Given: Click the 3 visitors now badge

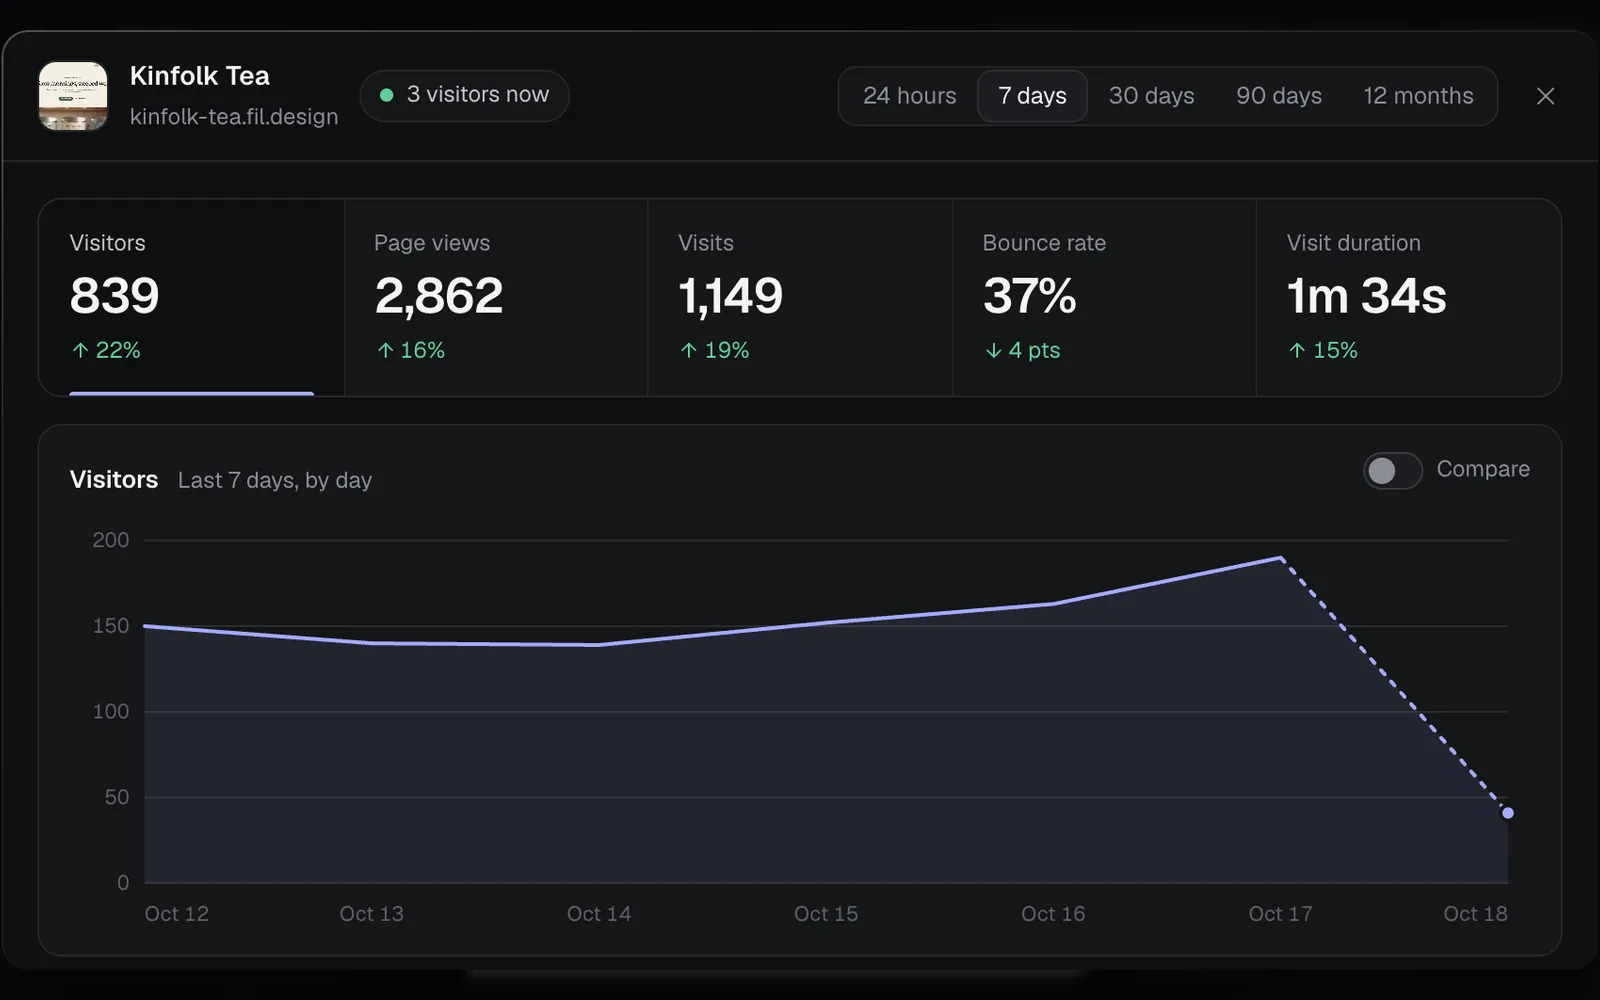Looking at the screenshot, I should [464, 95].
